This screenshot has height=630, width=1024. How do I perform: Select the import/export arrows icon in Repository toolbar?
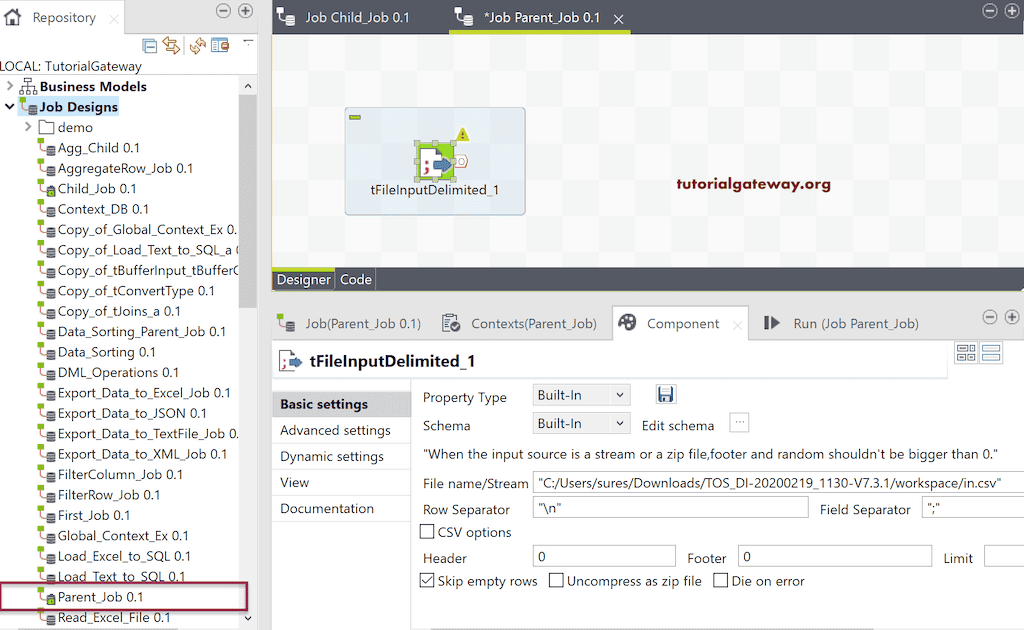(x=170, y=46)
